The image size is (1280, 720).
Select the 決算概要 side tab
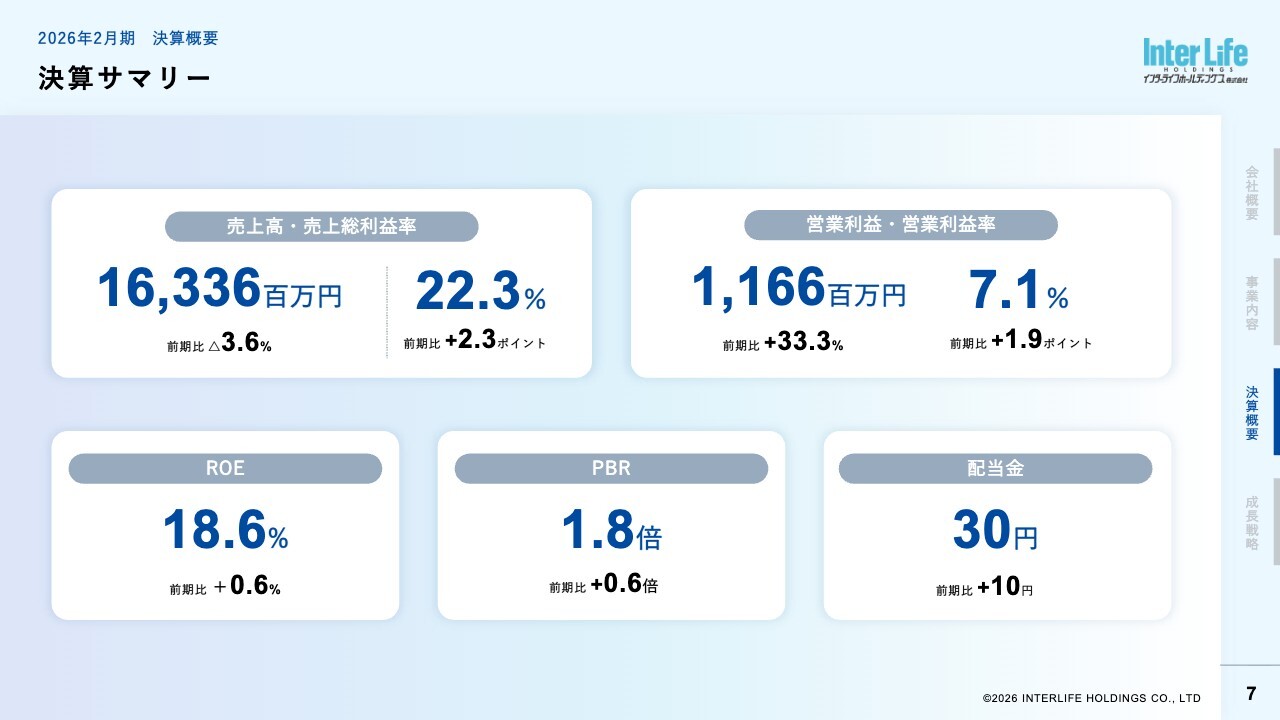click(x=1252, y=412)
